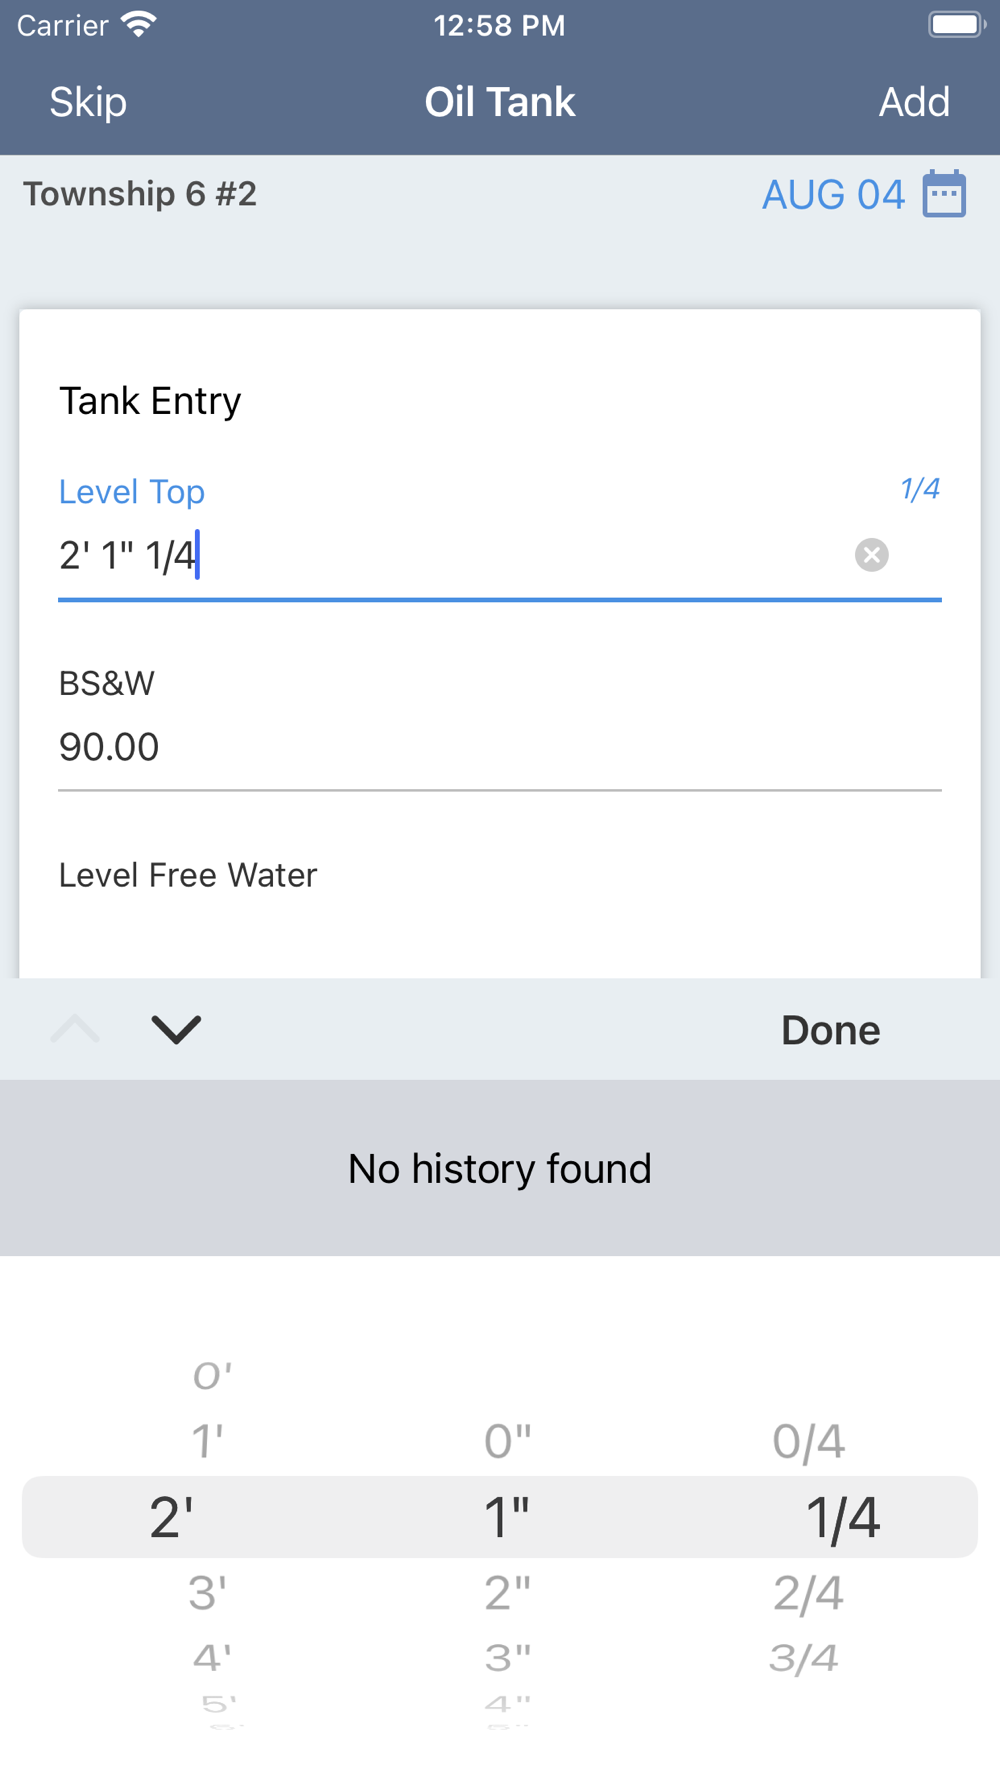Select 0" in the inches picker
This screenshot has width=1000, height=1778.
pos(507,1441)
